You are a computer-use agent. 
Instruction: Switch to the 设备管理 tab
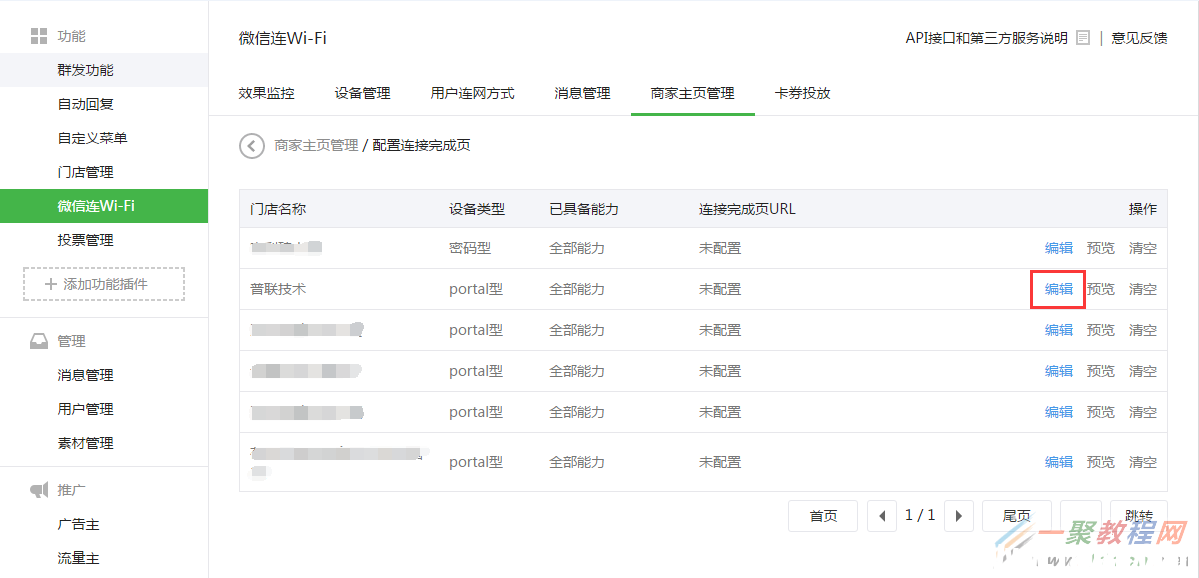coord(362,93)
